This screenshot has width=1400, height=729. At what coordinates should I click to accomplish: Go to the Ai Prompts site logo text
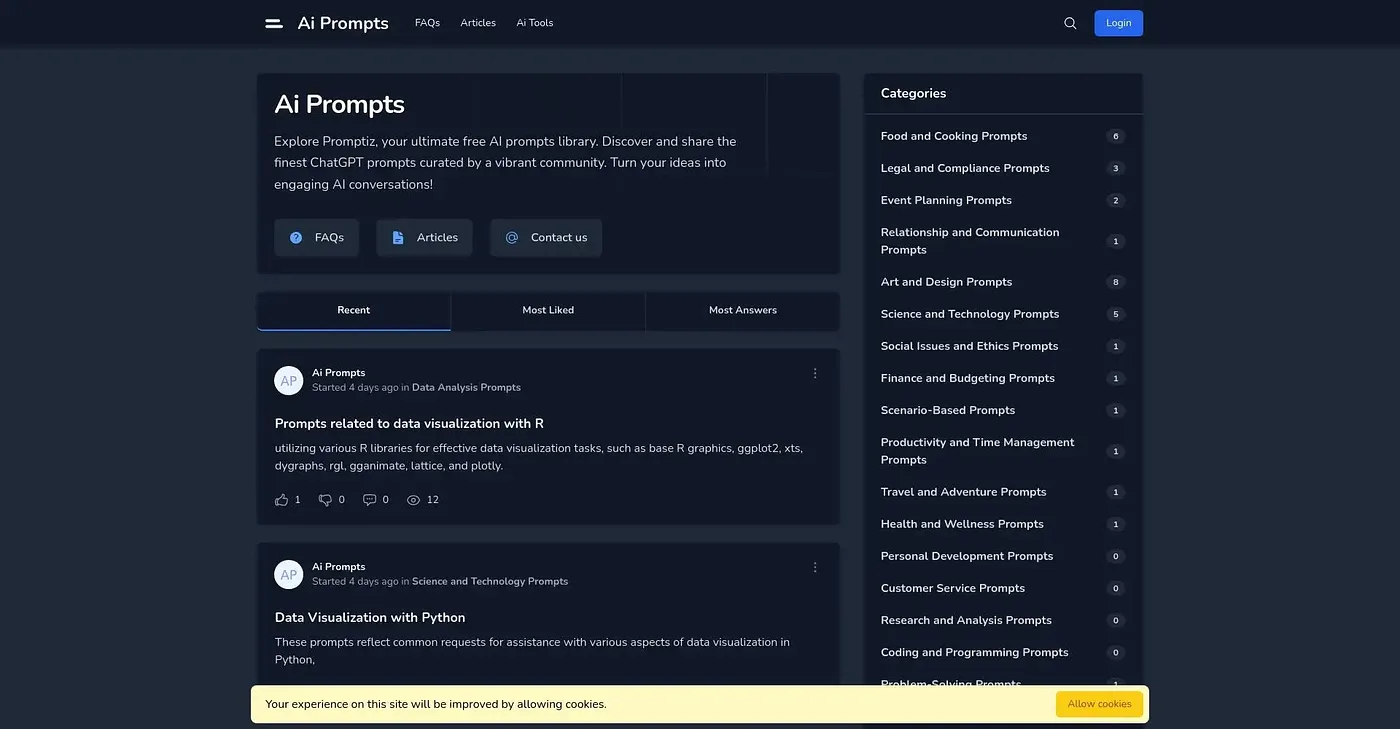point(343,23)
